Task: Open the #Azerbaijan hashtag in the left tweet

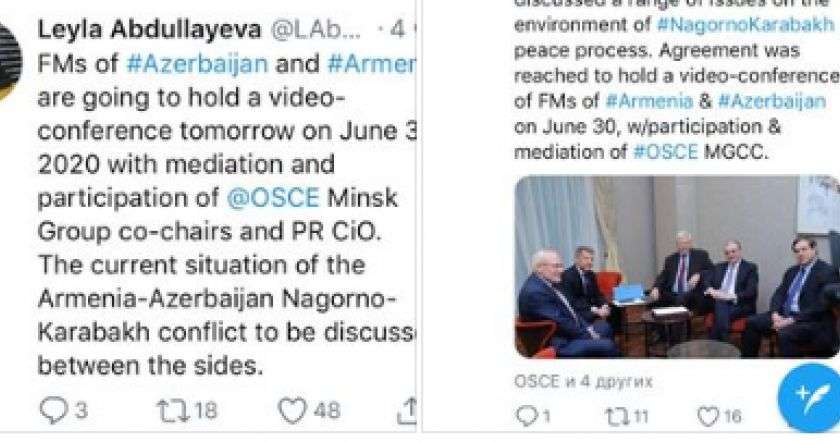Action: coord(197,64)
